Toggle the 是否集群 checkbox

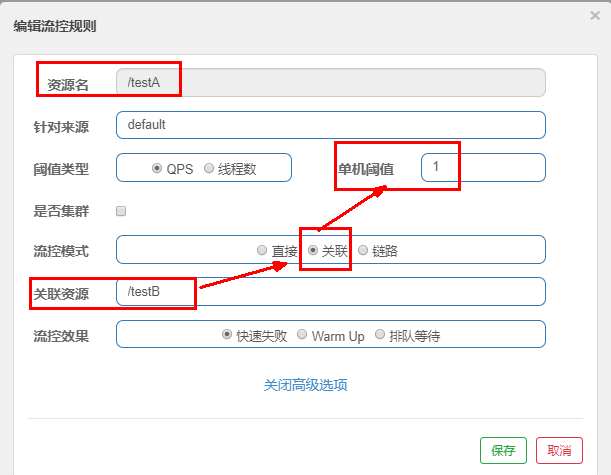121,211
